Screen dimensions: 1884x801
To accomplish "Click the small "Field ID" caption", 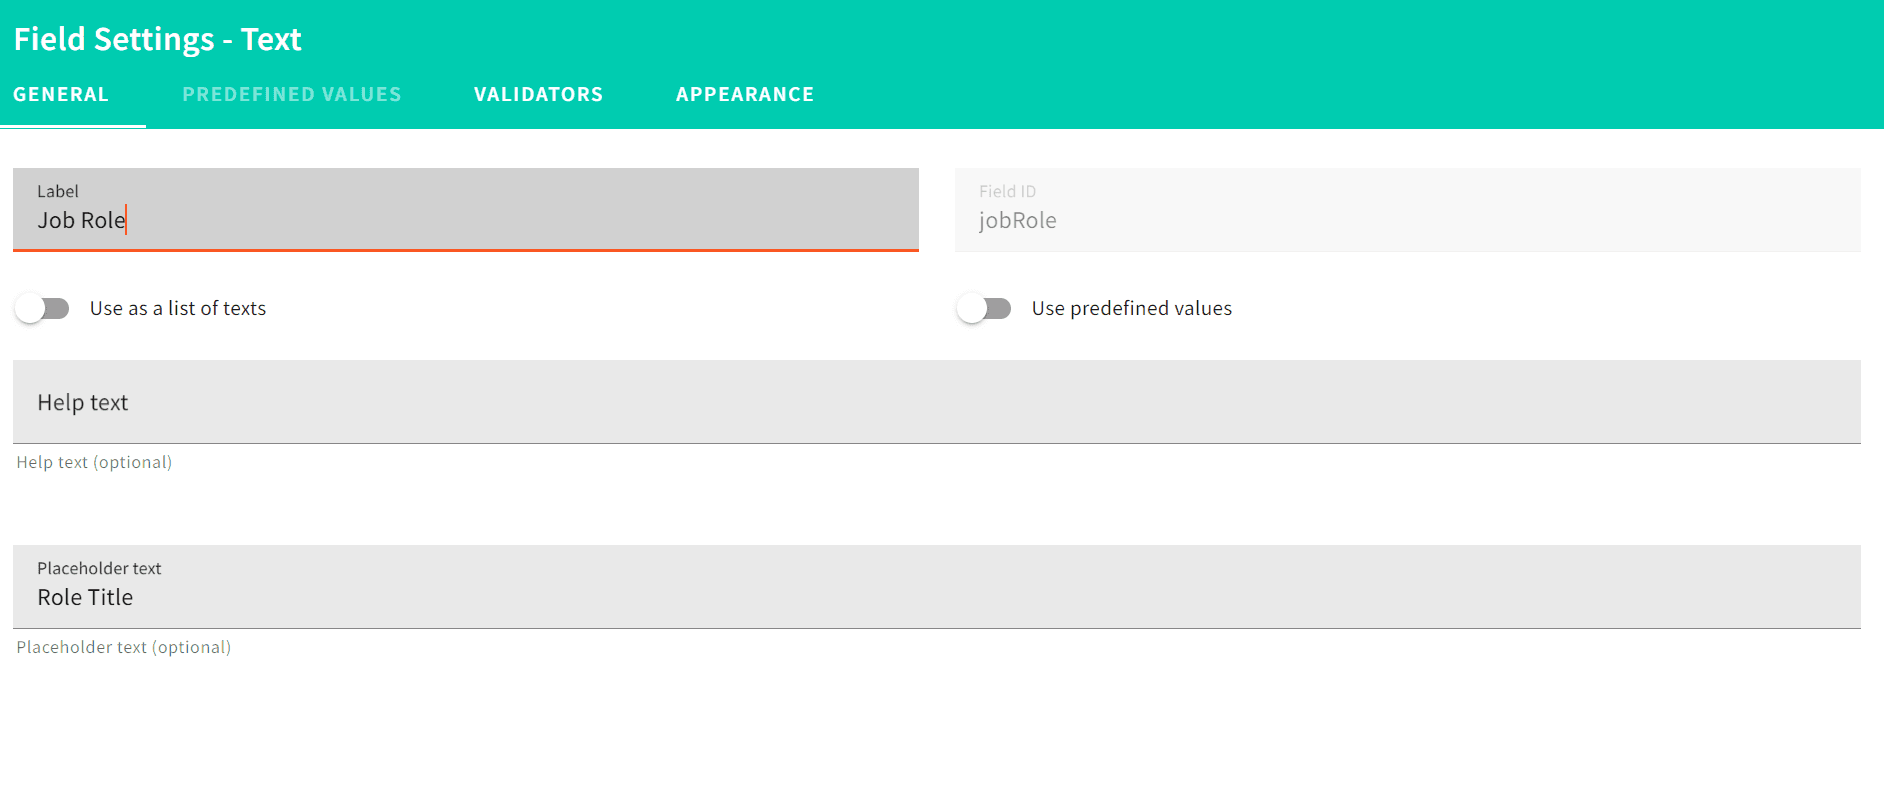I will (1007, 191).
